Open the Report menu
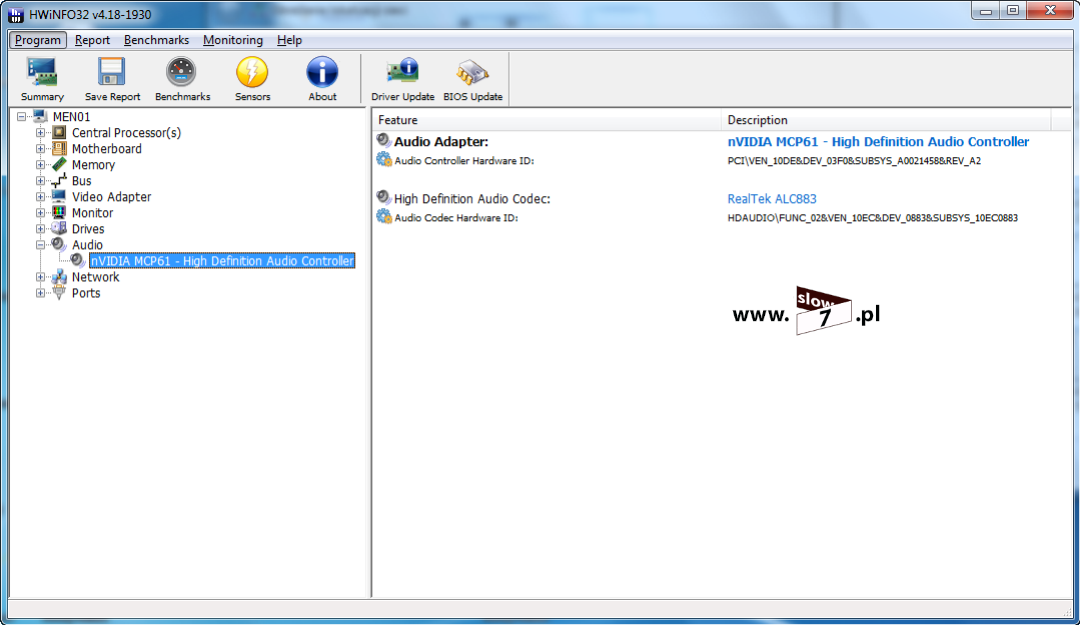 point(92,40)
